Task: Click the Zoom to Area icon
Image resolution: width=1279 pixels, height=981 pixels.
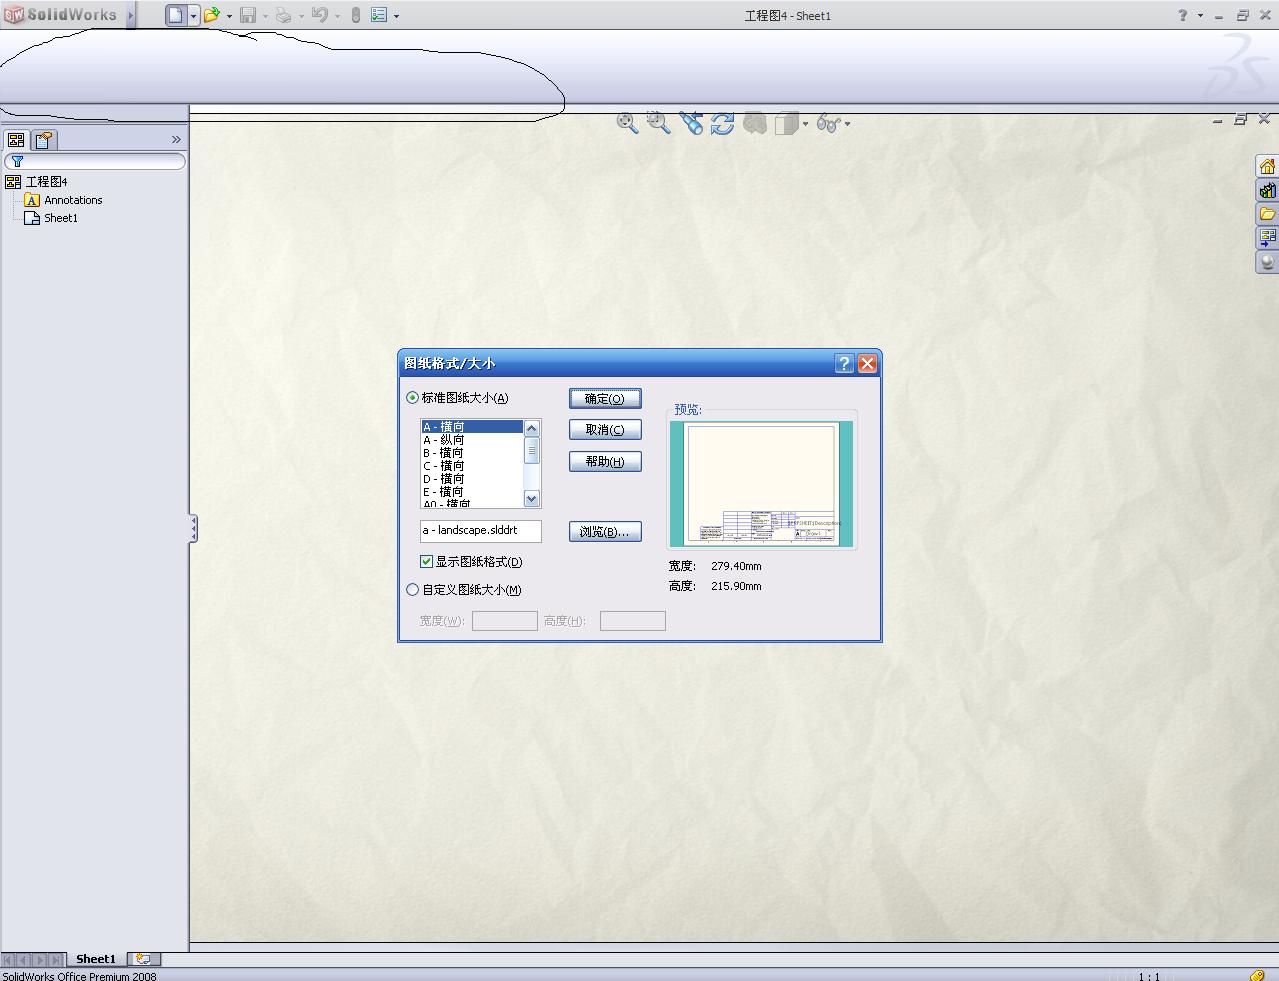Action: coord(658,123)
